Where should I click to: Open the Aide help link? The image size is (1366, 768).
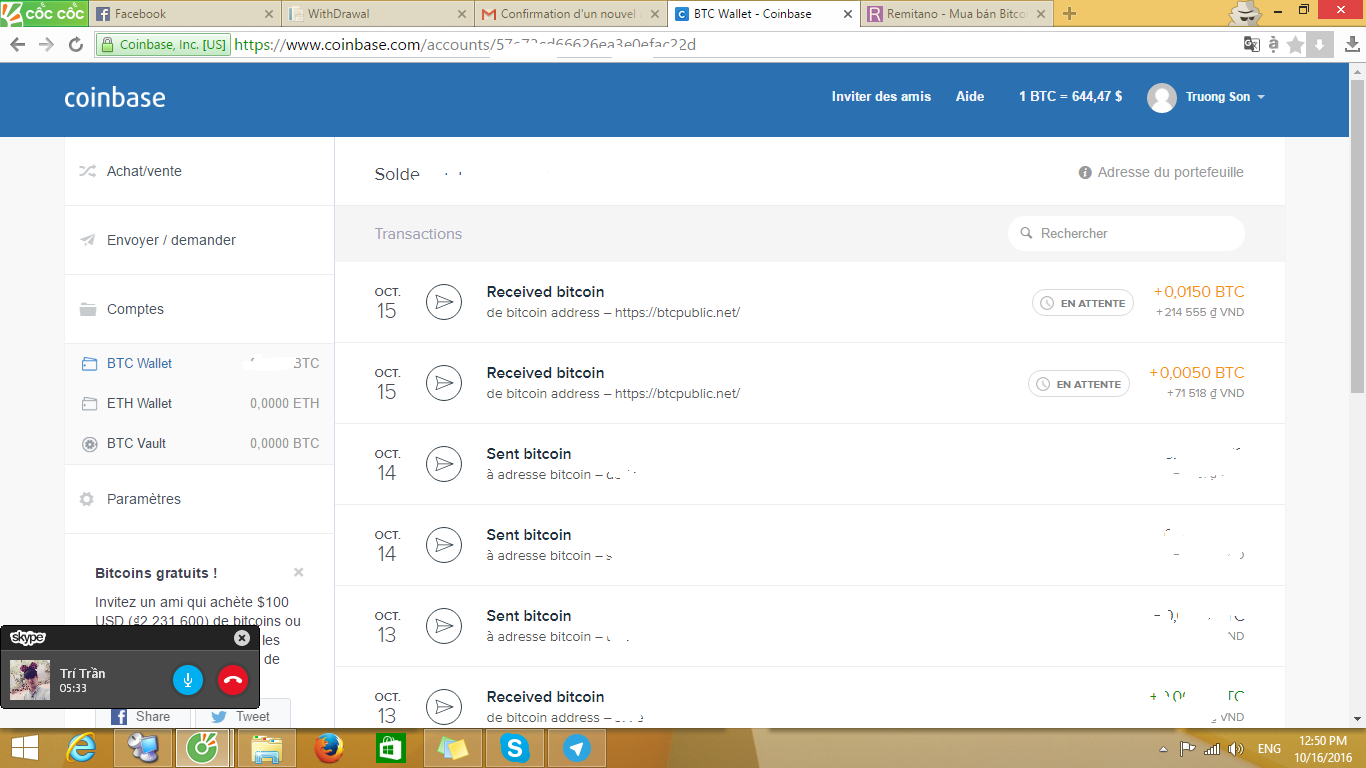click(x=970, y=97)
